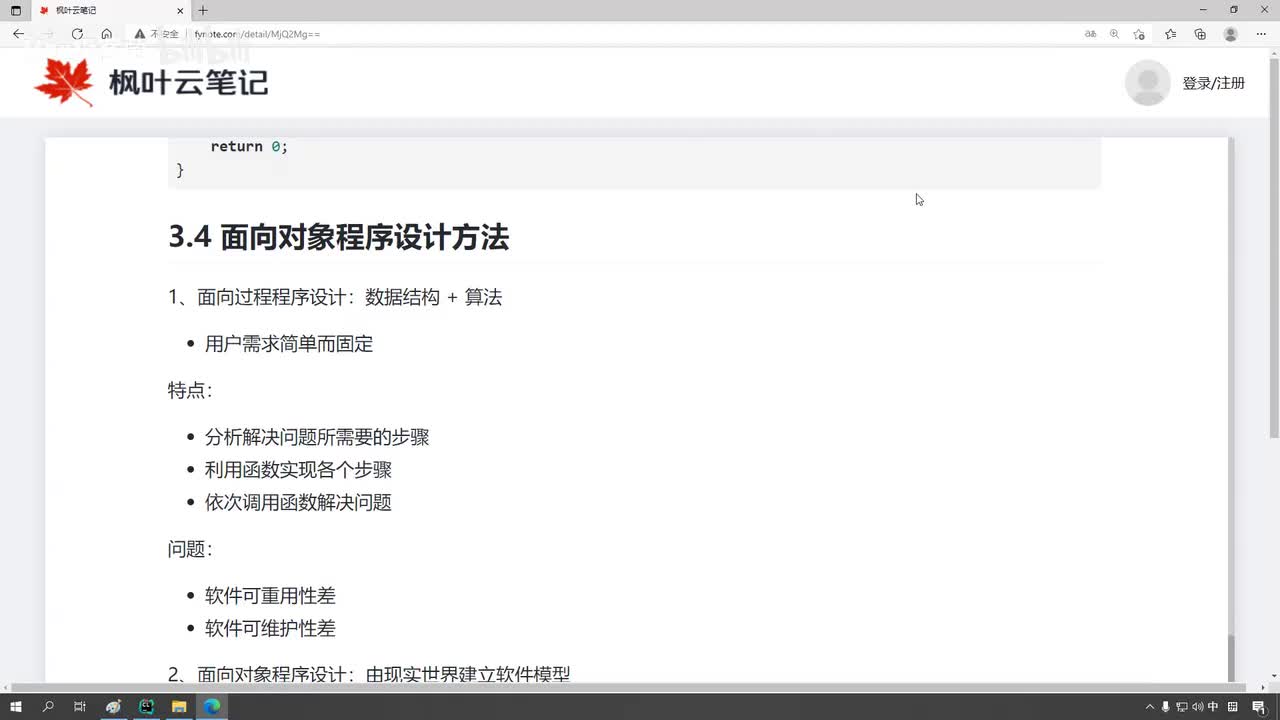1280x720 pixels.
Task: Select the 枫叶云笔记 browser tab
Action: [x=110, y=10]
